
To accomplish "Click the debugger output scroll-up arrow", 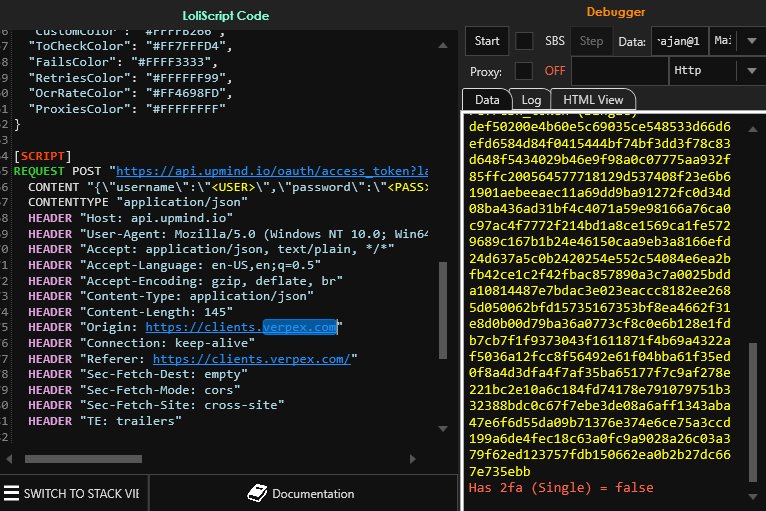I will click(753, 129).
